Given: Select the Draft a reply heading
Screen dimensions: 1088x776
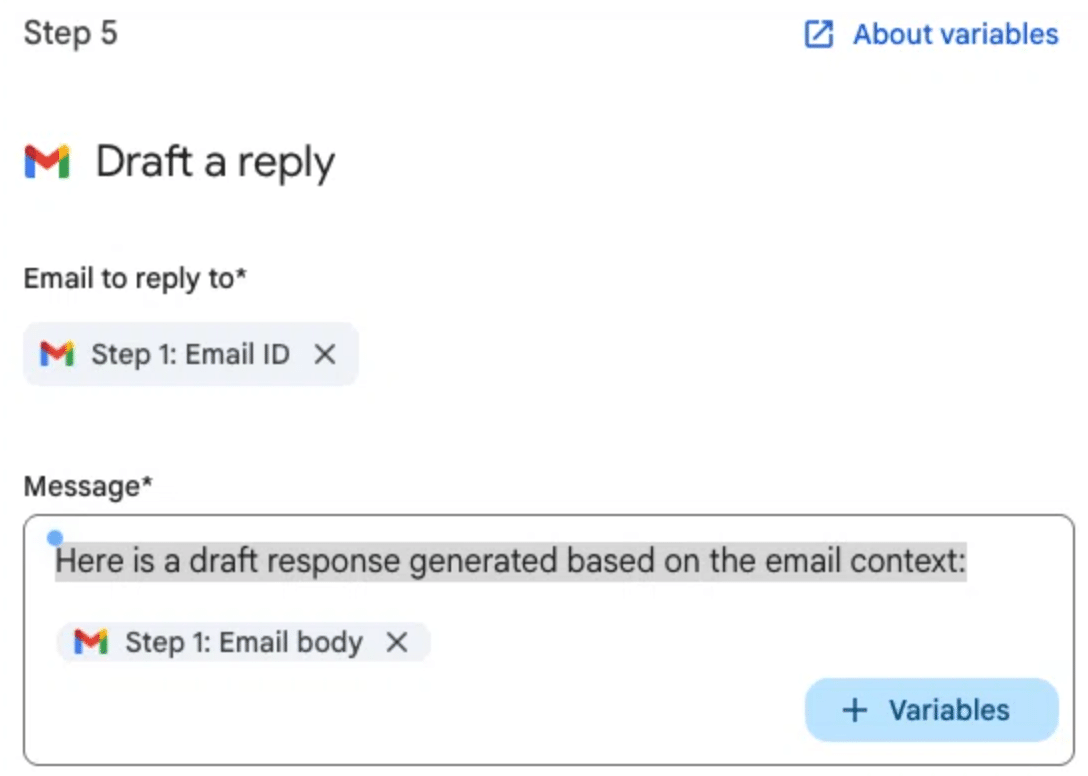Looking at the screenshot, I should pyautogui.click(x=215, y=162).
